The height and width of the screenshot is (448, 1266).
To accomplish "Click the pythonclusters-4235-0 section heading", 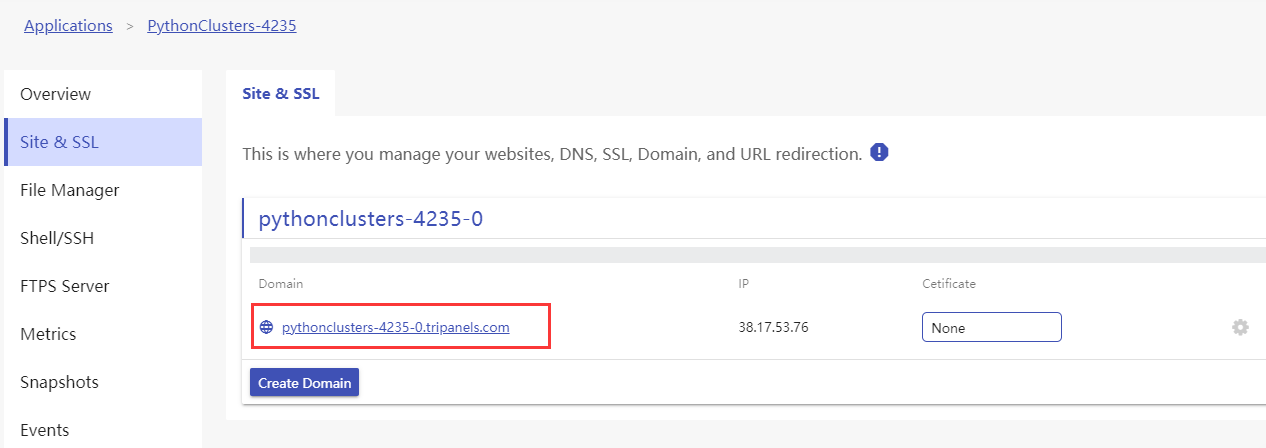I will point(371,219).
